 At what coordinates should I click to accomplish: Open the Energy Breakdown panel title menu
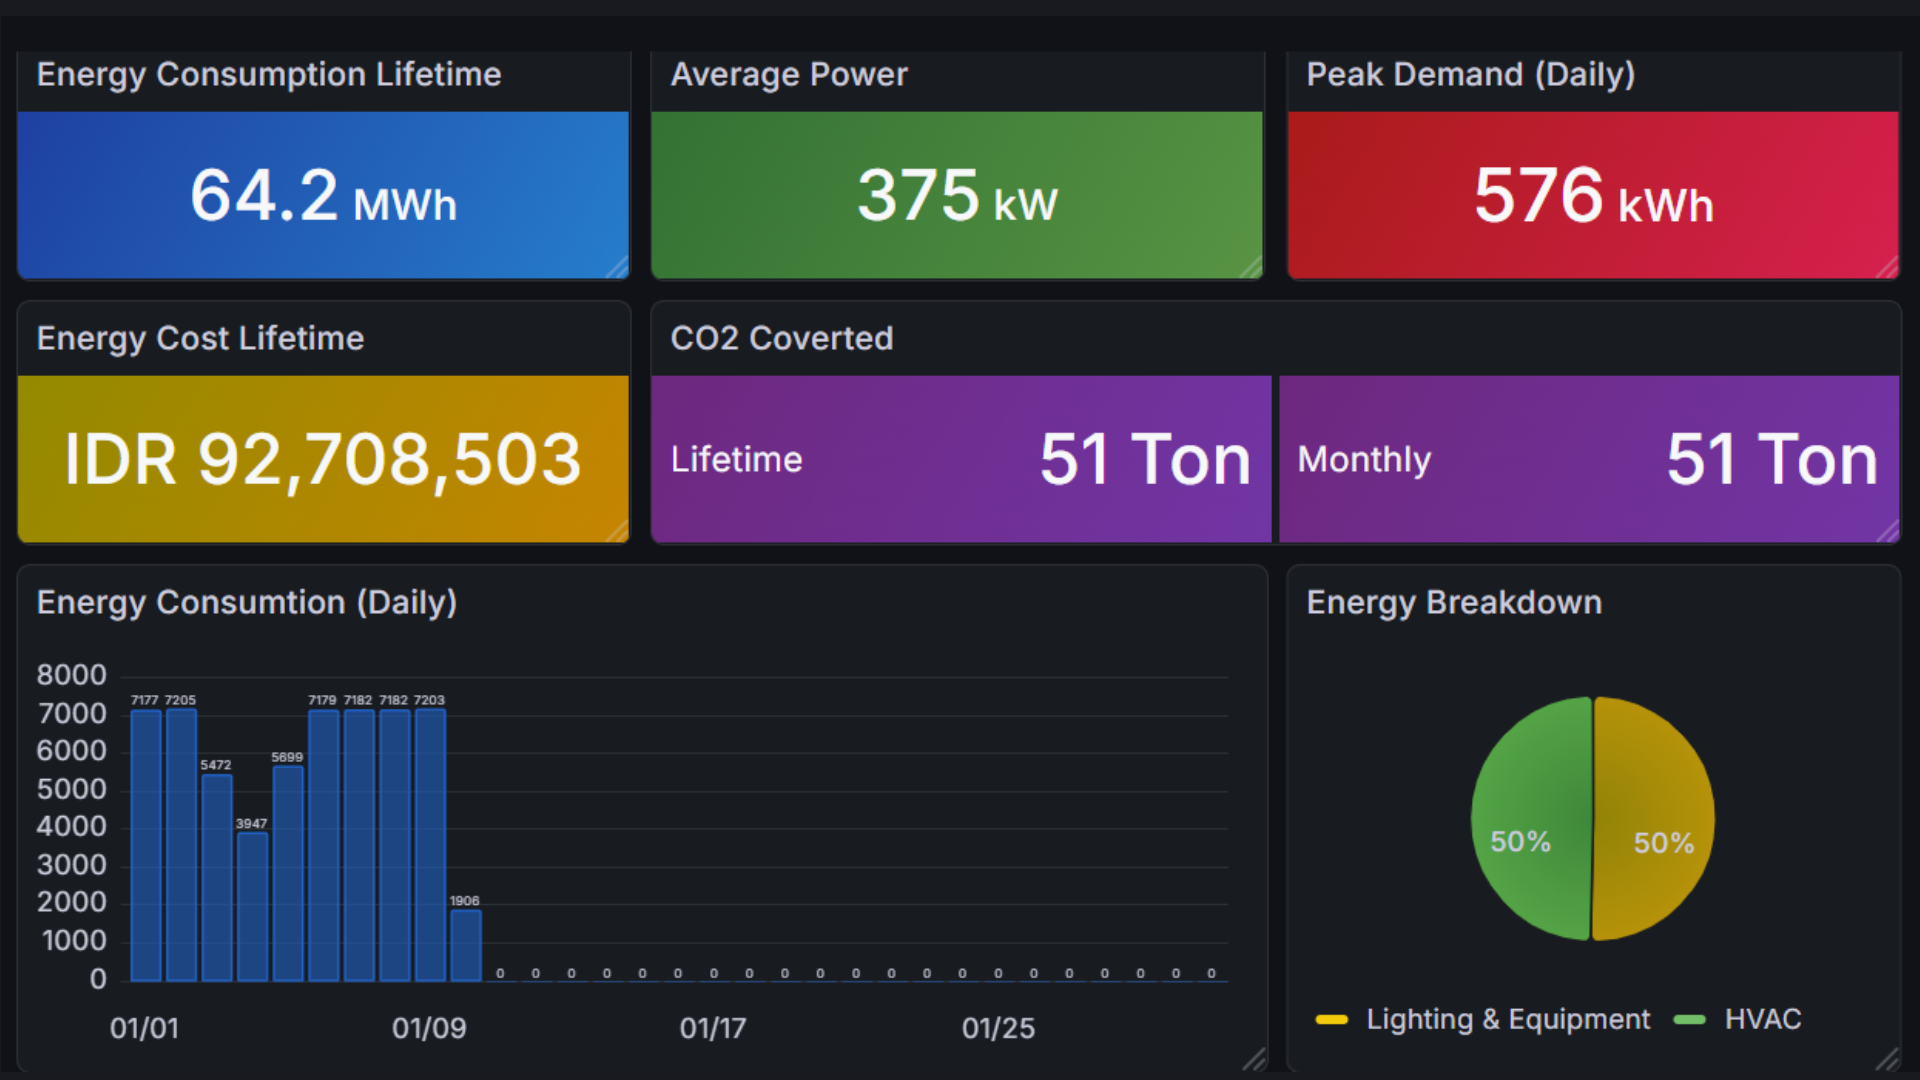pyautogui.click(x=1454, y=603)
